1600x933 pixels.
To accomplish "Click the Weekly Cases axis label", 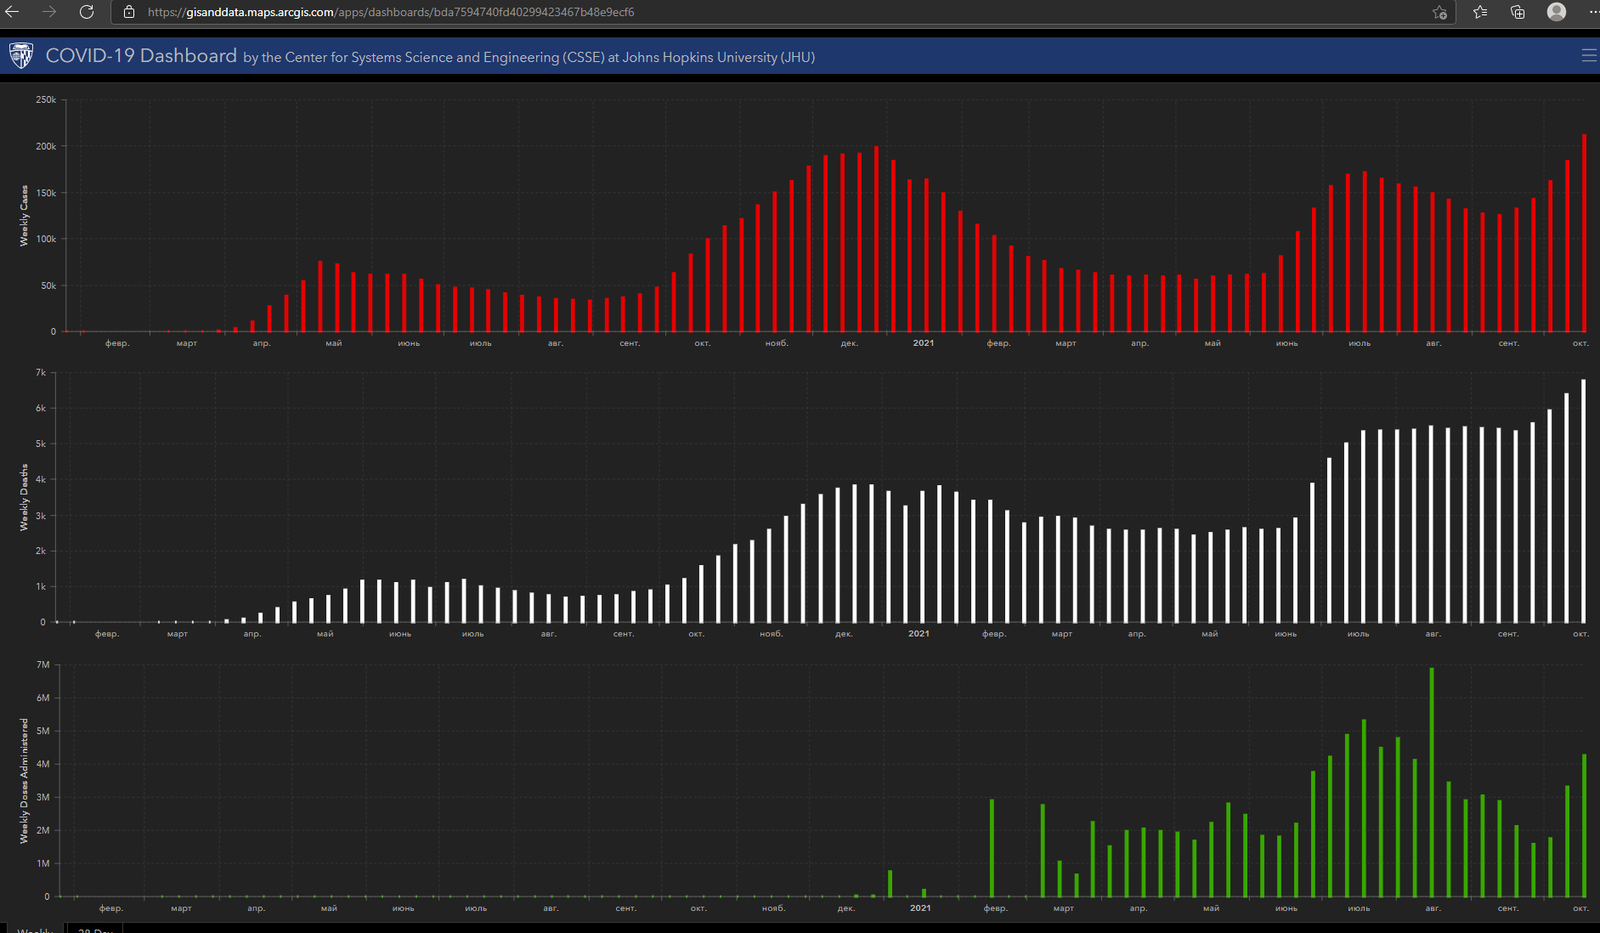I will point(24,216).
